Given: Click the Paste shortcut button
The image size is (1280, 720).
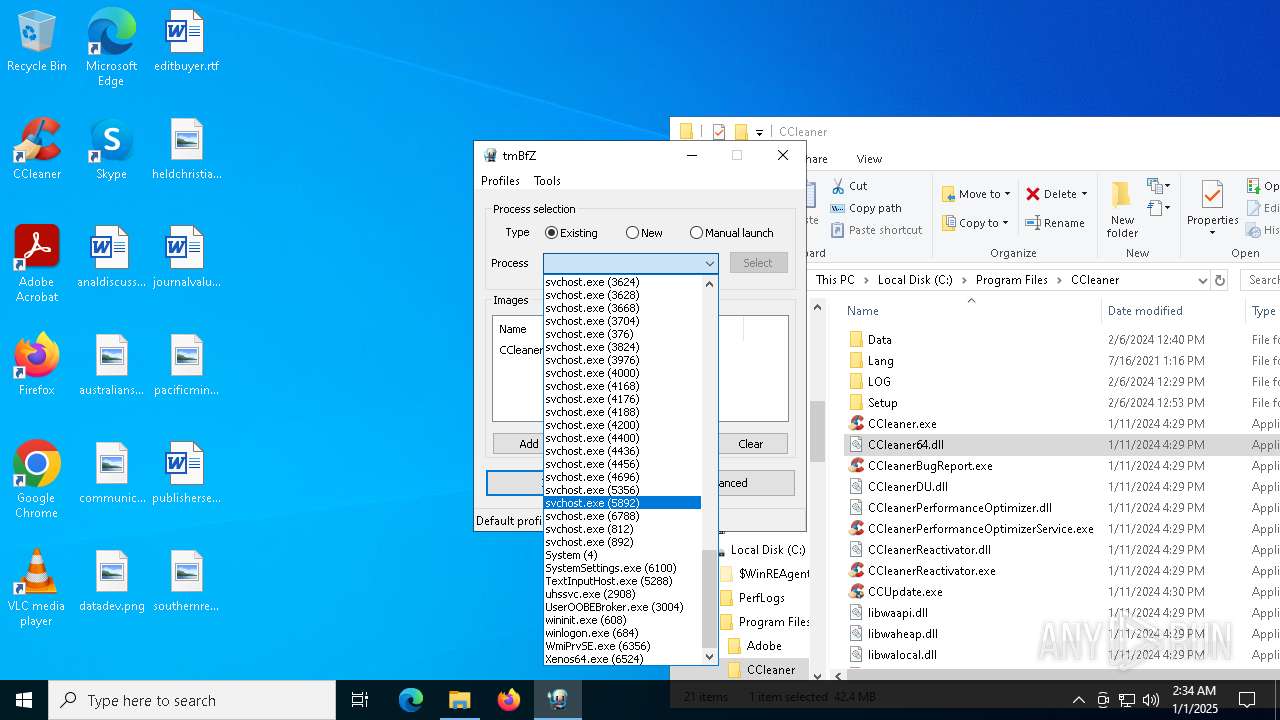Looking at the screenshot, I should (x=875, y=230).
